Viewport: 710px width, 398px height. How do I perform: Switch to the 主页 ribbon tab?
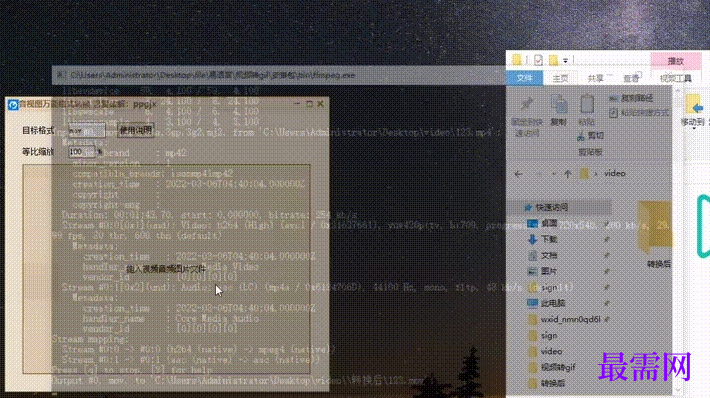click(560, 78)
